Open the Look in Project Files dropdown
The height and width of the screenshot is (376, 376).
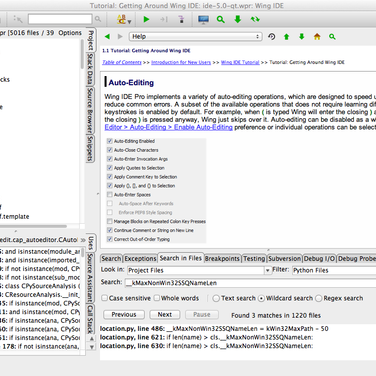[268, 270]
